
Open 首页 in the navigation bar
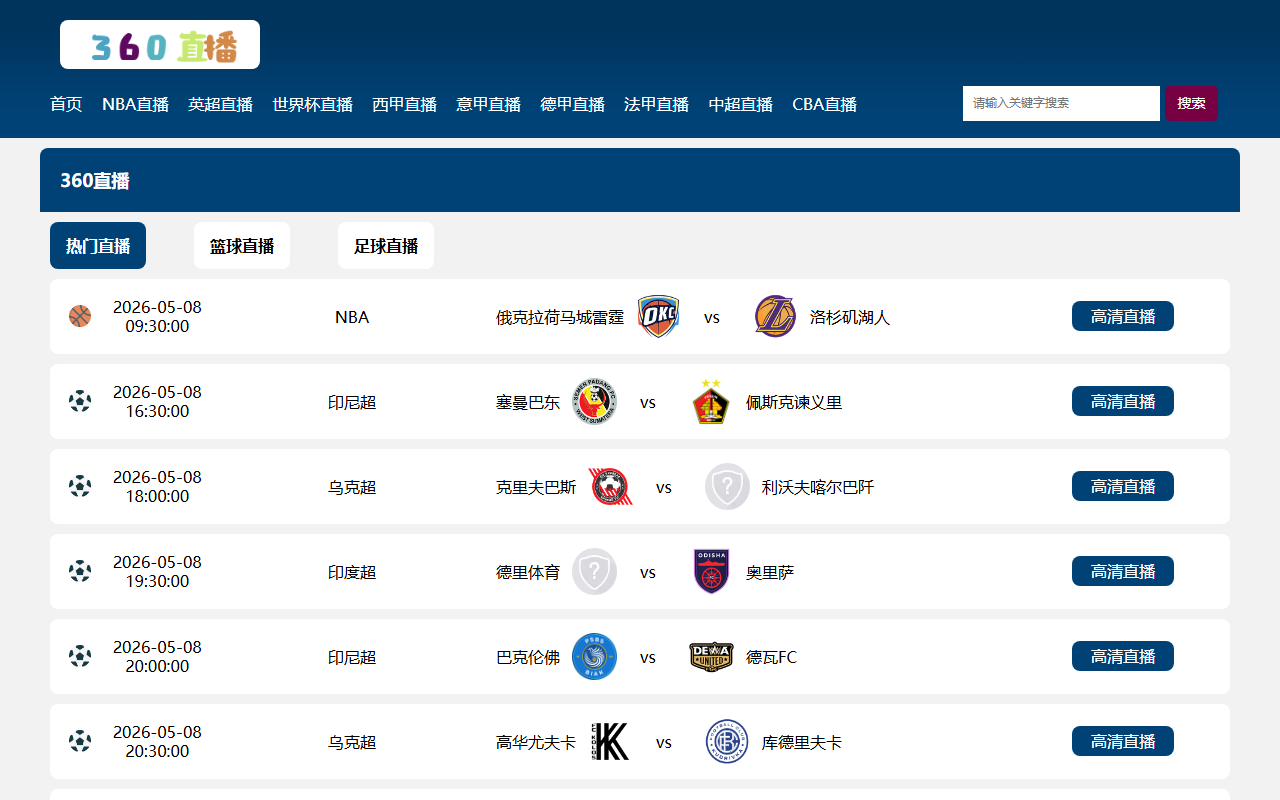[66, 104]
